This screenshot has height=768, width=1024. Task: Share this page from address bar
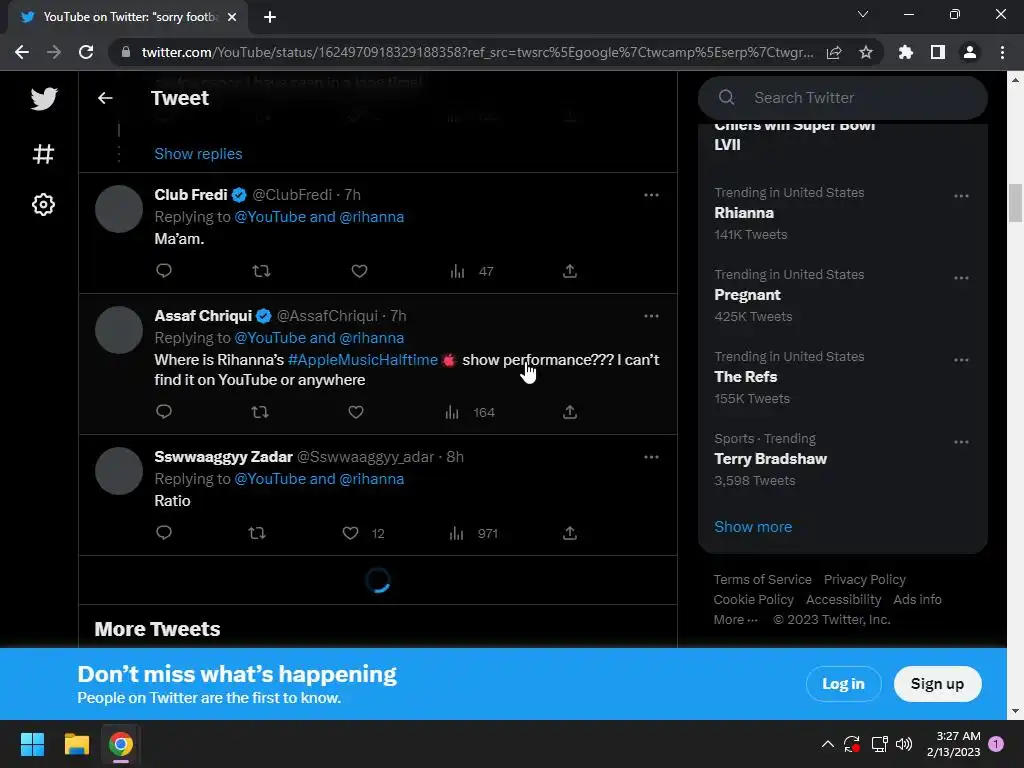(x=834, y=52)
